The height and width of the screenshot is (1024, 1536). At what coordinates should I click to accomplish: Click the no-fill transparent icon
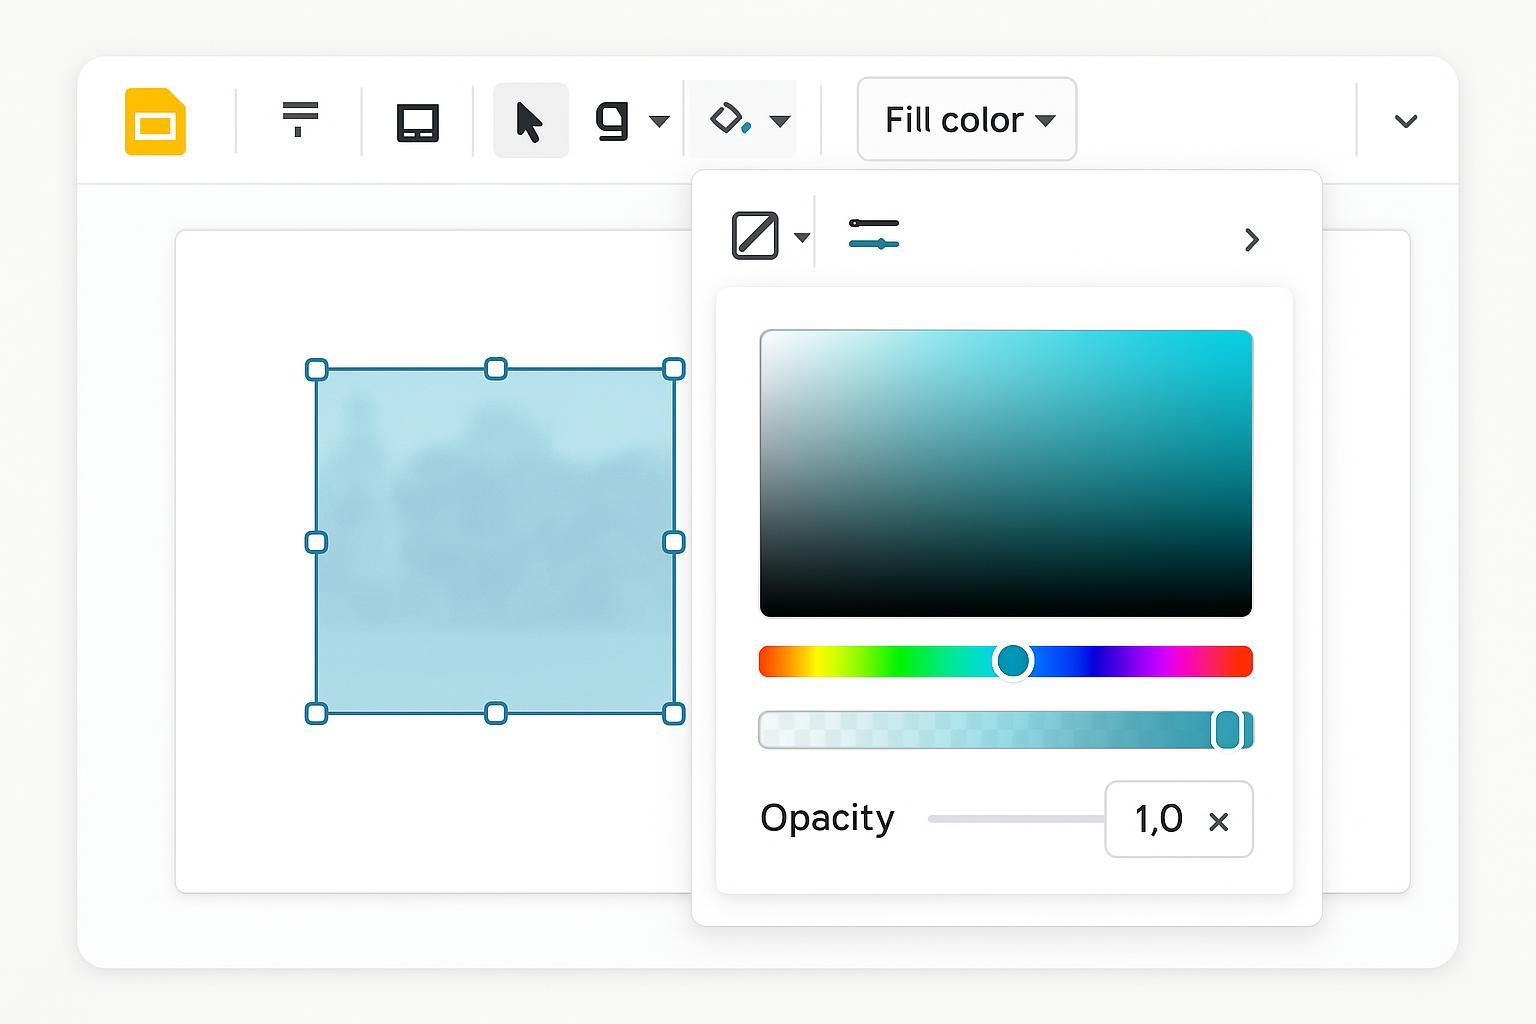755,236
